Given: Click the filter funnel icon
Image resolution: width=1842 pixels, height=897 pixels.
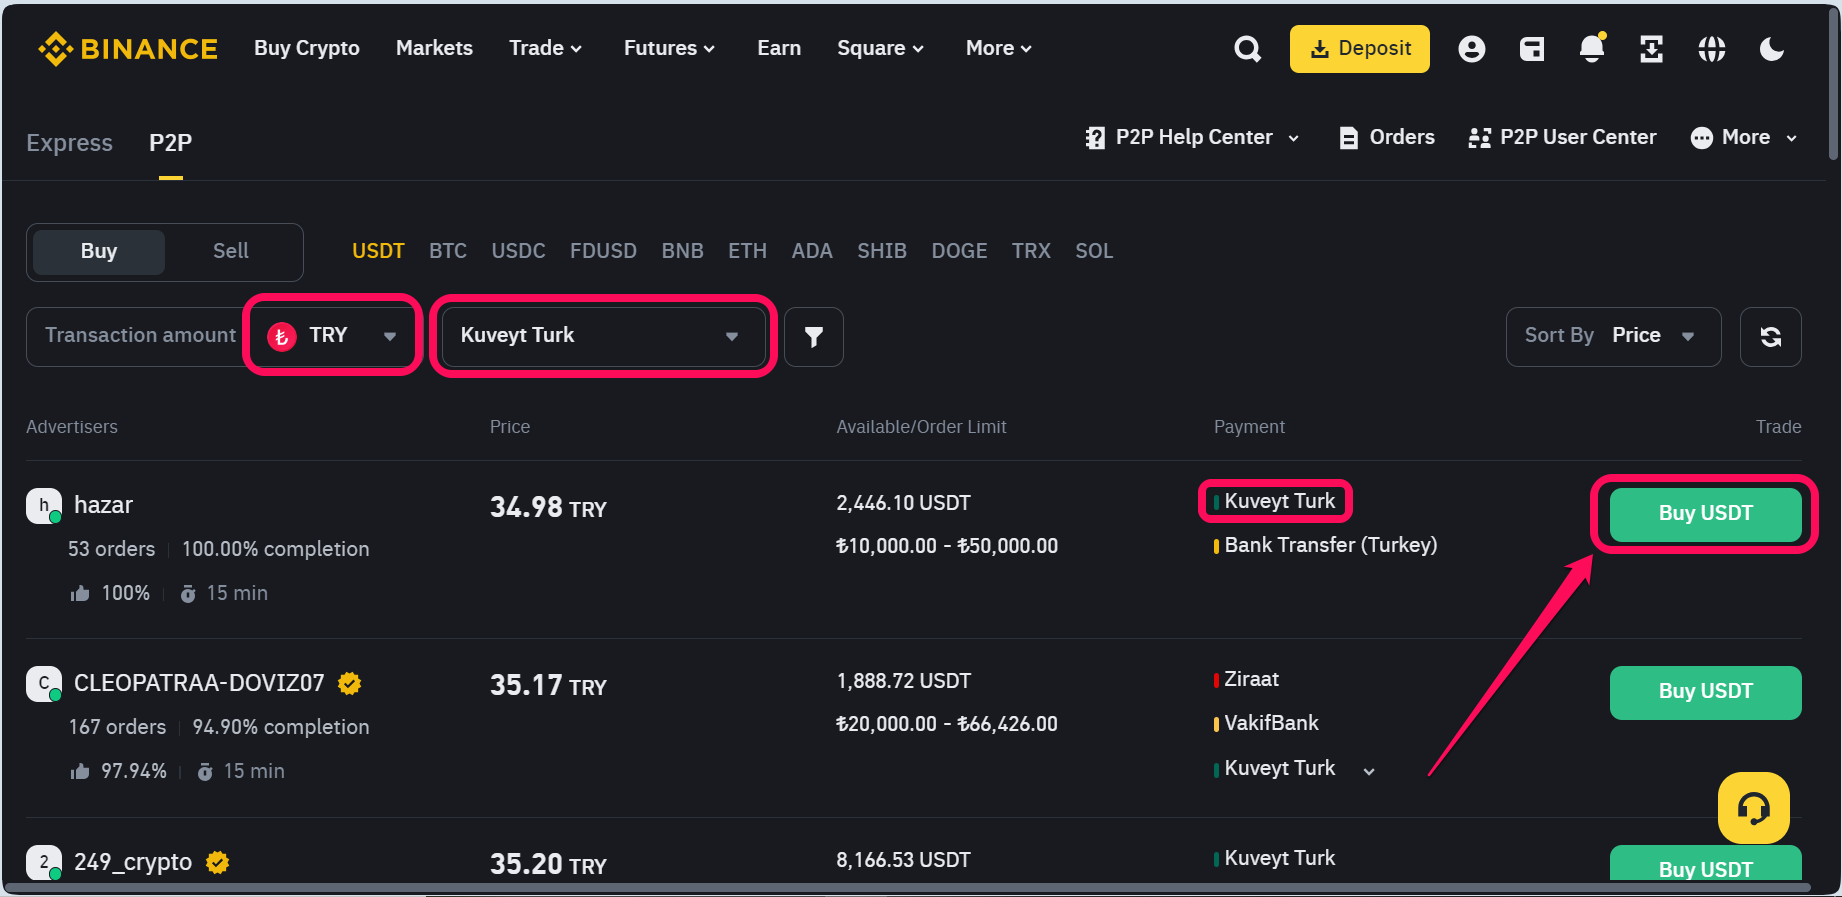Looking at the screenshot, I should (x=814, y=337).
